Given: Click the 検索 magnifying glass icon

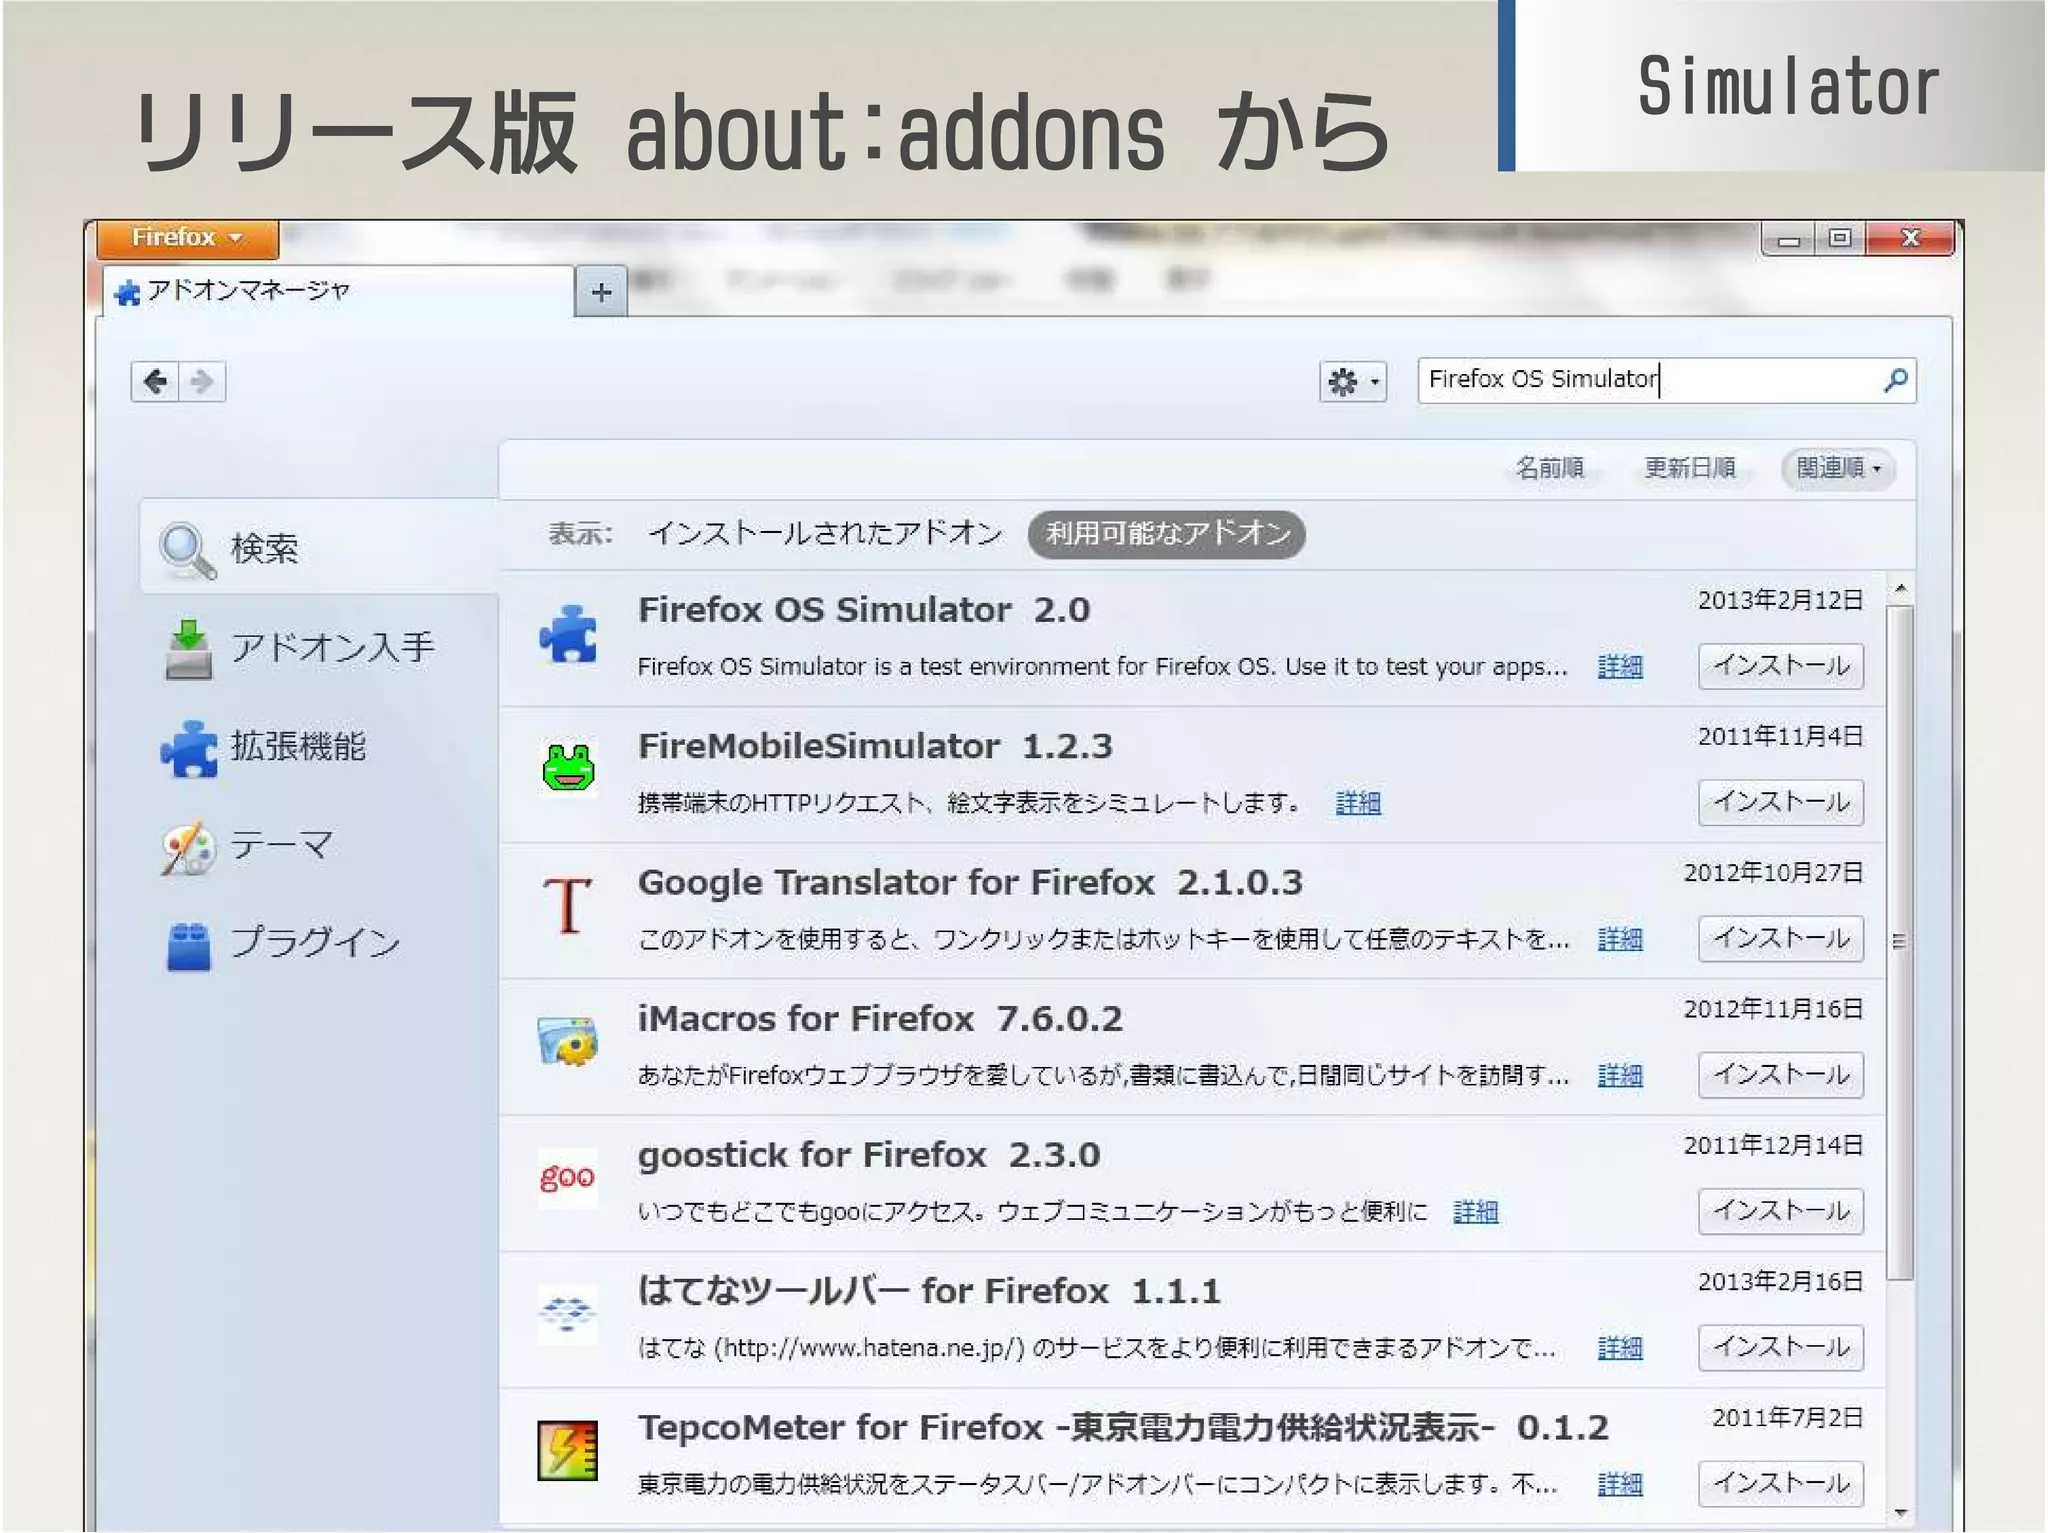Looking at the screenshot, I should [187, 550].
